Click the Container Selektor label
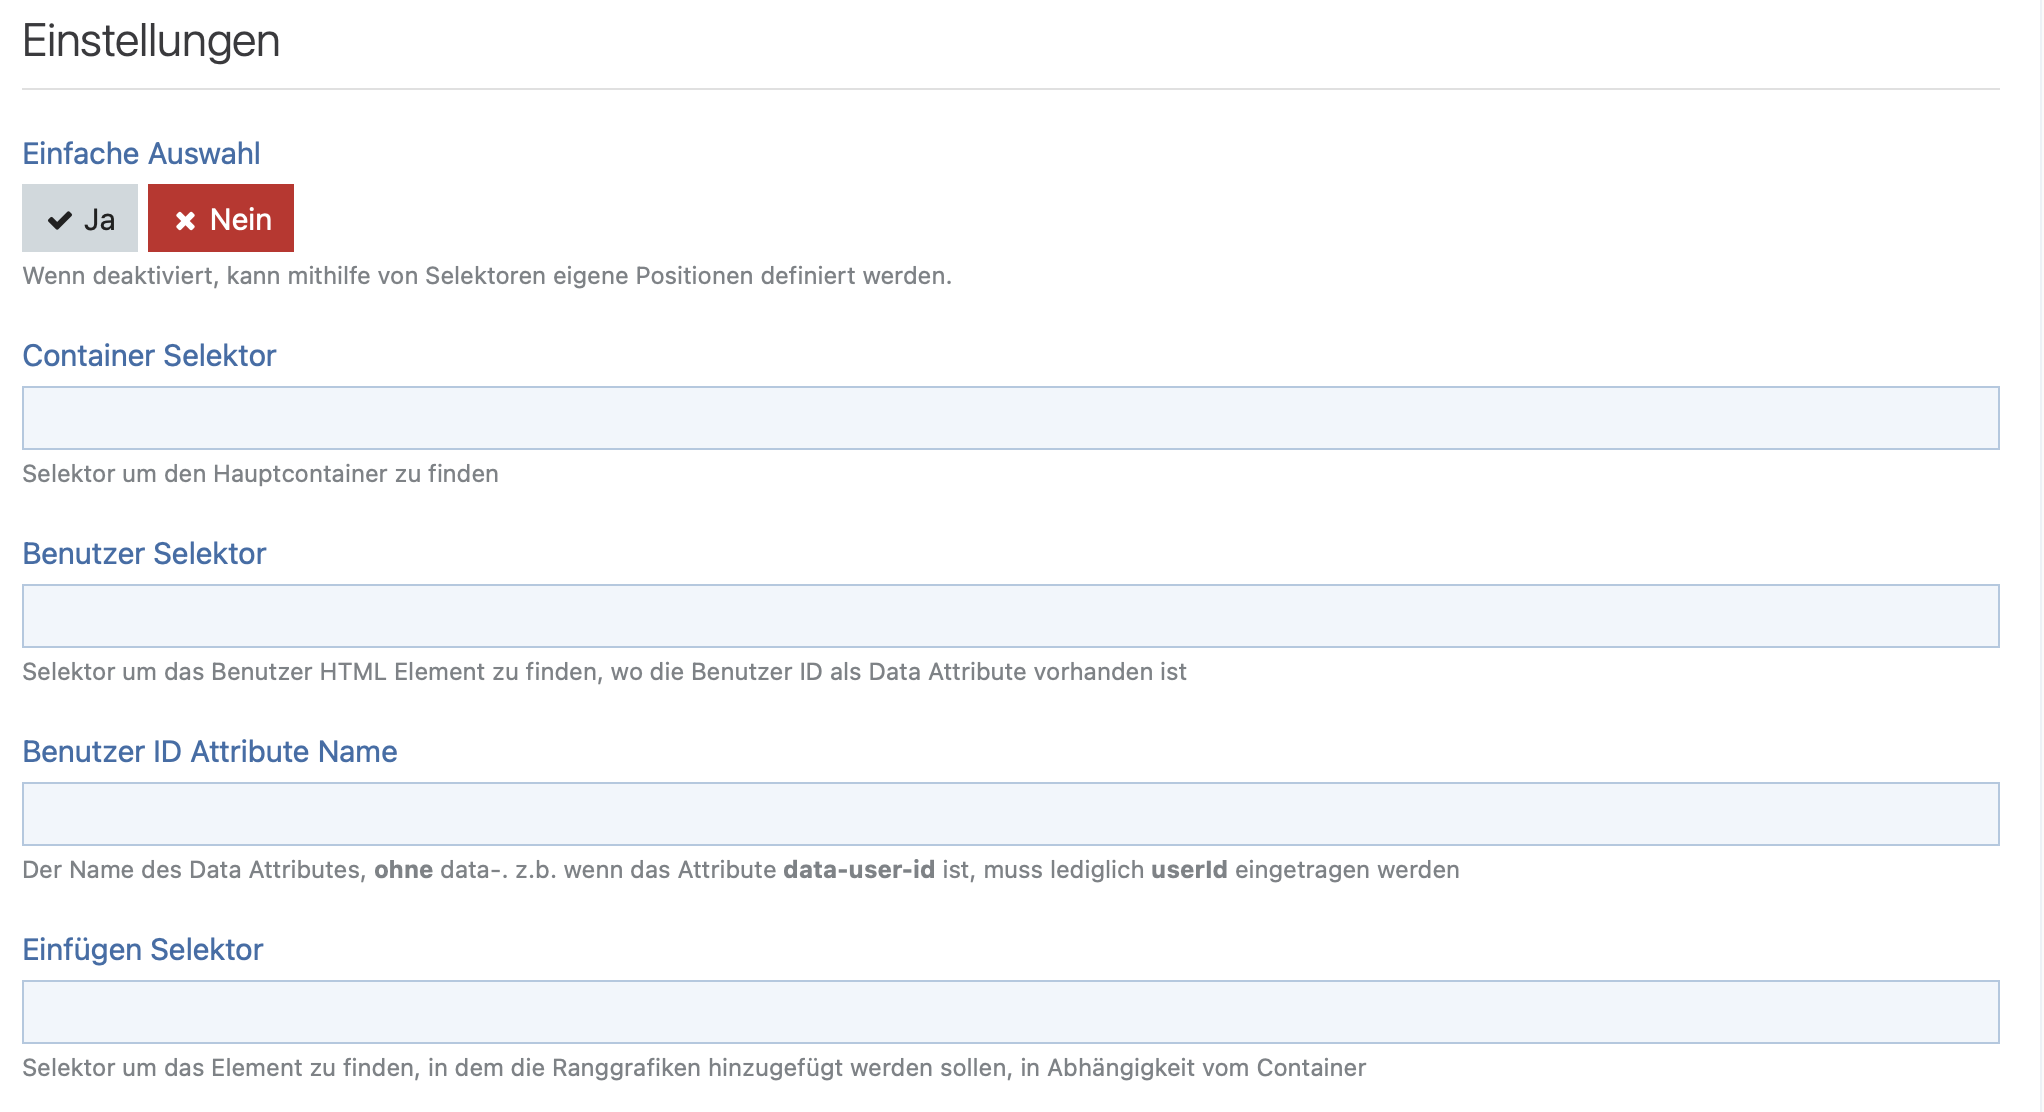 pyautogui.click(x=149, y=355)
